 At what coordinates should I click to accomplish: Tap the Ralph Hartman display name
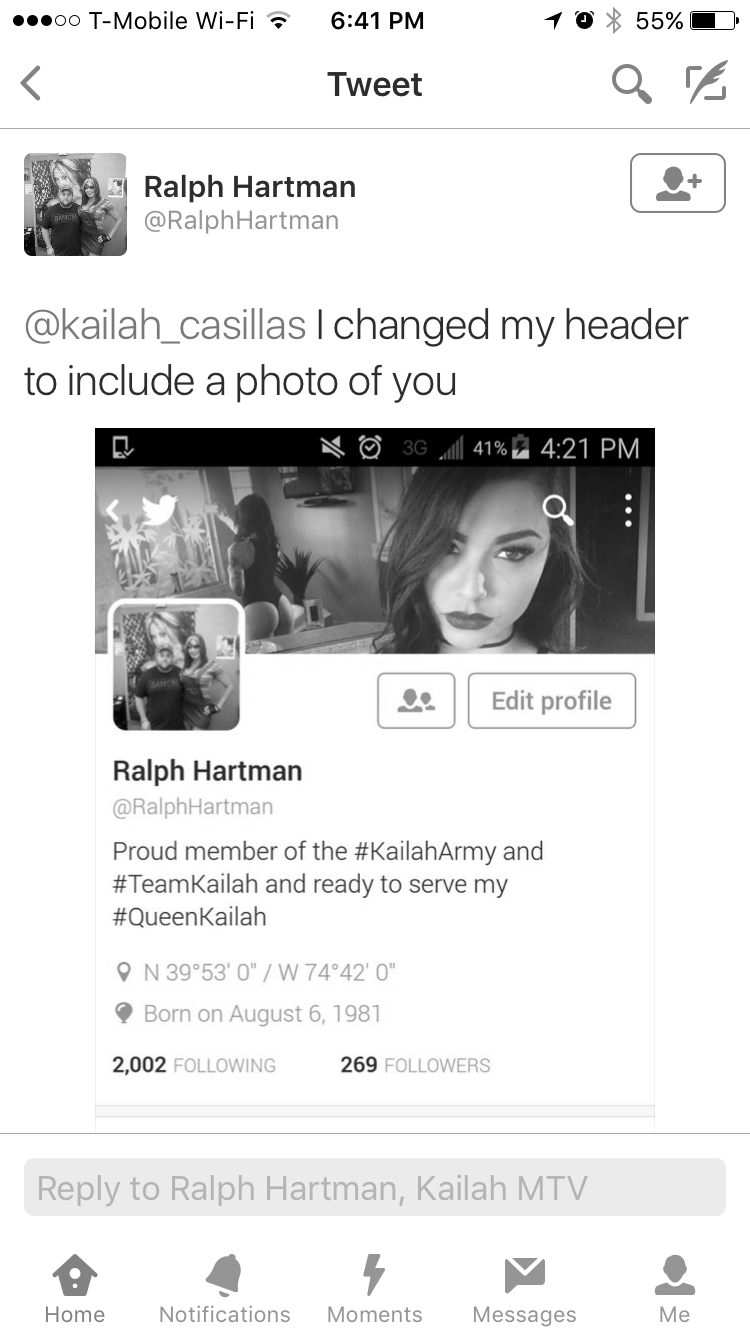point(250,186)
